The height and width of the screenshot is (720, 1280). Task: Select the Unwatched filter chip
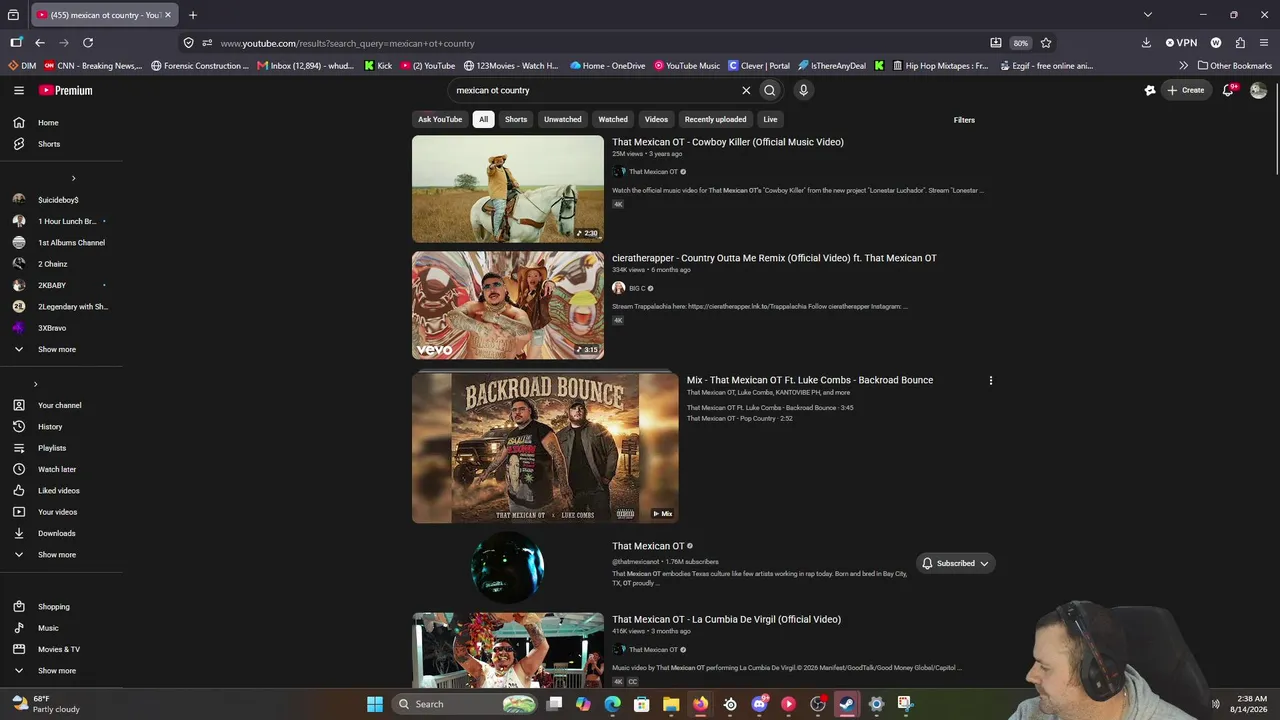click(563, 119)
